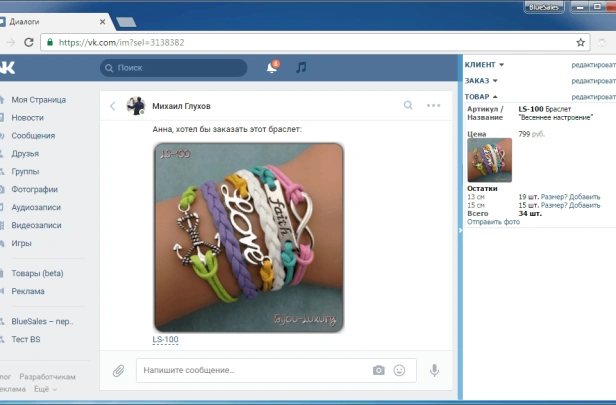The height and width of the screenshot is (405, 616).
Task: Open the dialog actions three-dots menu
Action: 433,105
